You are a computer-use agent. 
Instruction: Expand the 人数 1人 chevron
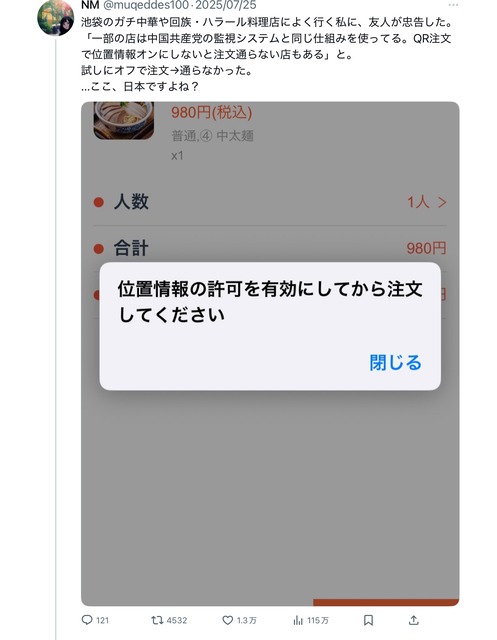coord(442,202)
